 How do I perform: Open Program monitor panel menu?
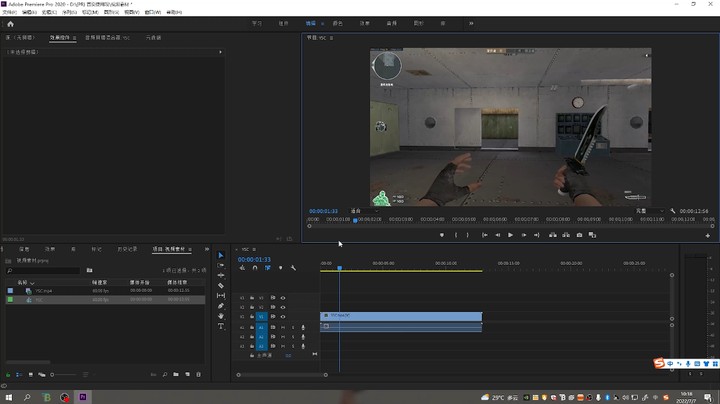coord(332,38)
